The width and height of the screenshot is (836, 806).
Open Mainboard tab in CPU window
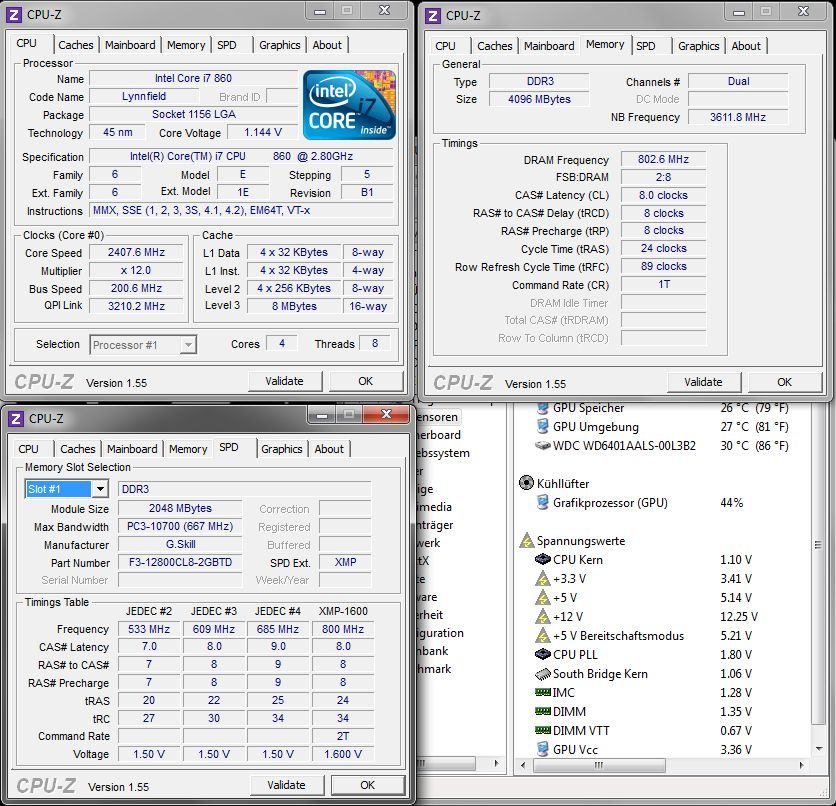(130, 45)
